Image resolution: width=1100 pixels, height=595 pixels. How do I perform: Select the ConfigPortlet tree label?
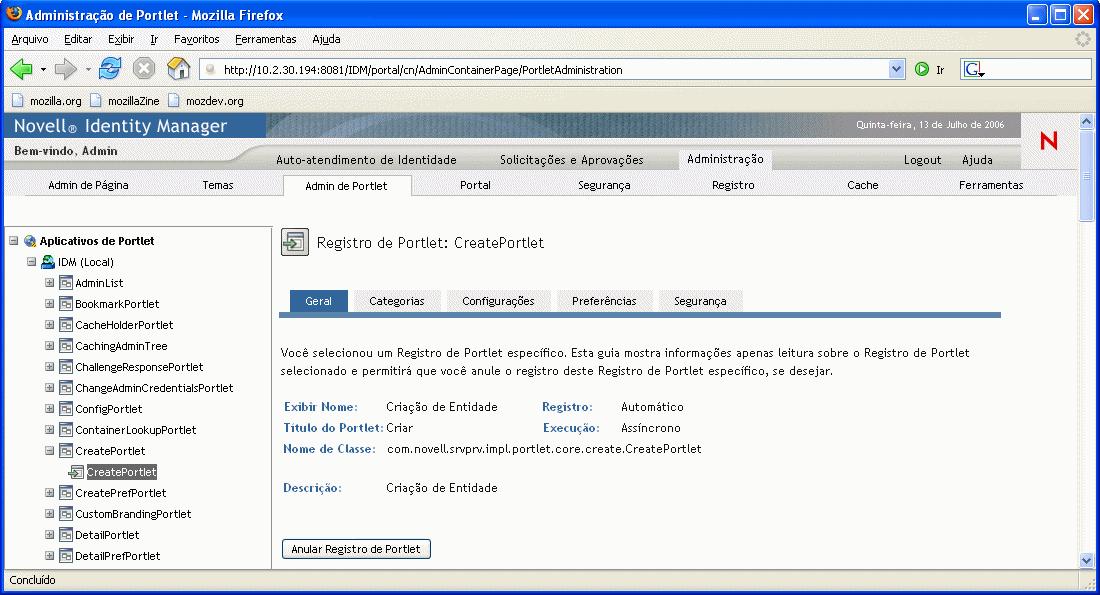click(x=109, y=409)
